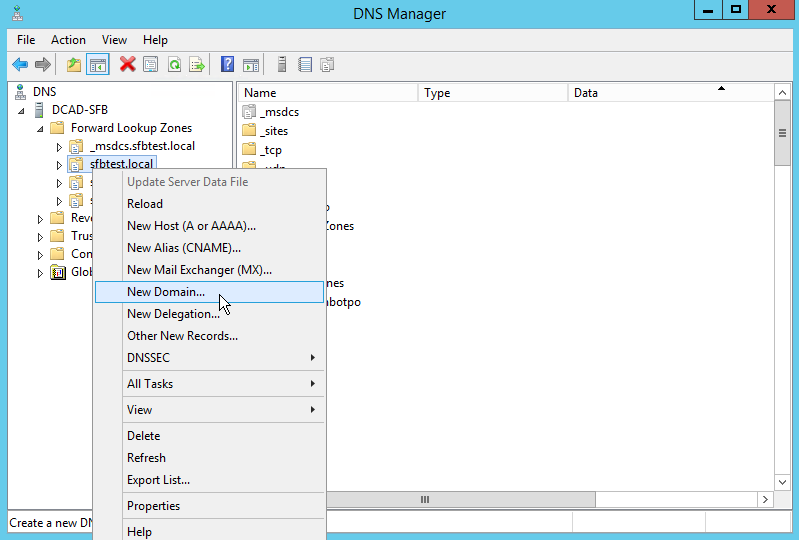The image size is (799, 540).
Task: Click the _msdcs.sfbtest.local zone icon
Action: click(x=76, y=146)
